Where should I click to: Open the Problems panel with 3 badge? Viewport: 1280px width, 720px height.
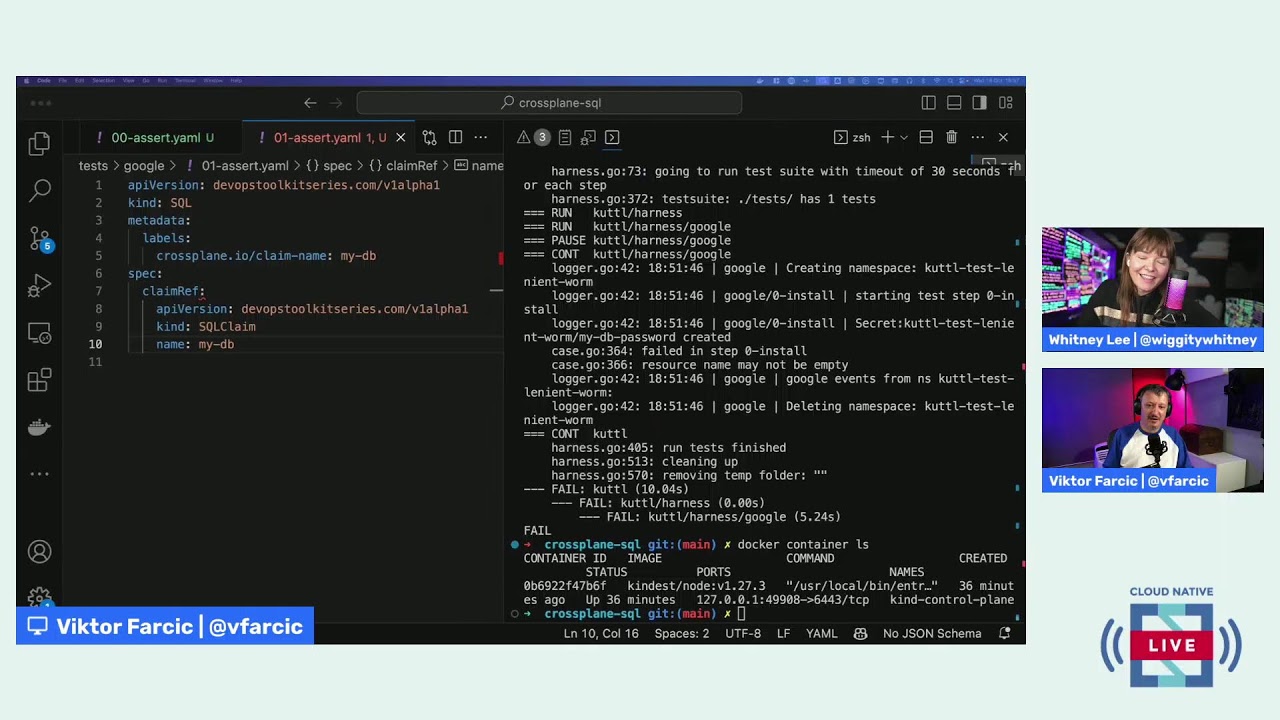(534, 138)
